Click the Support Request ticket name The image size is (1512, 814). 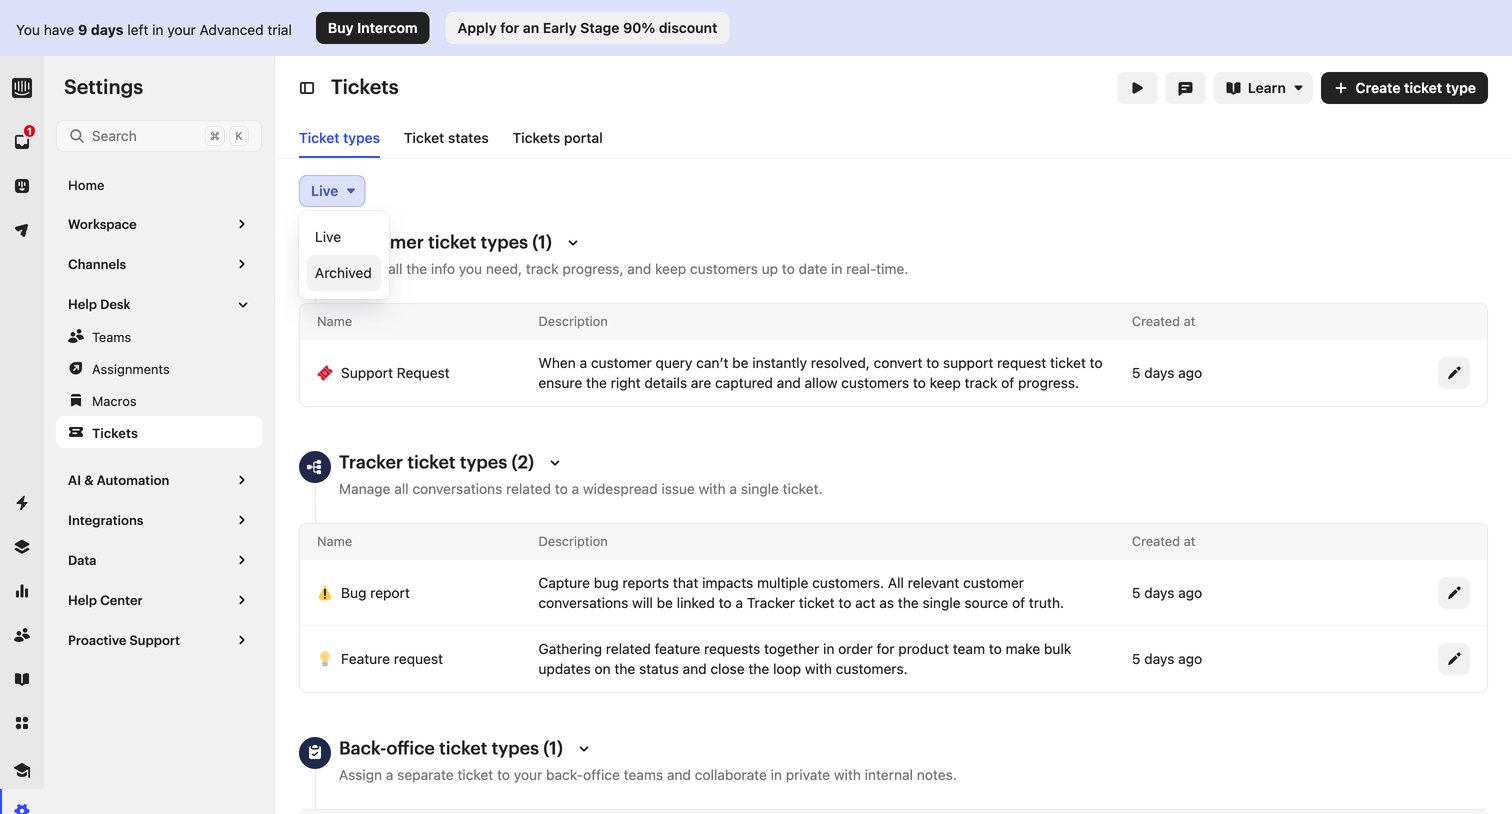(x=395, y=373)
